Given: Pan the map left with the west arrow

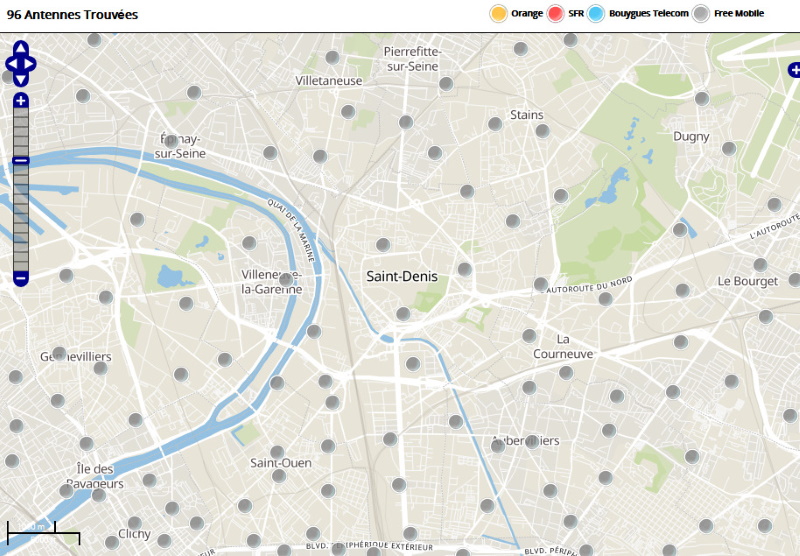Looking at the screenshot, I should tap(10, 64).
